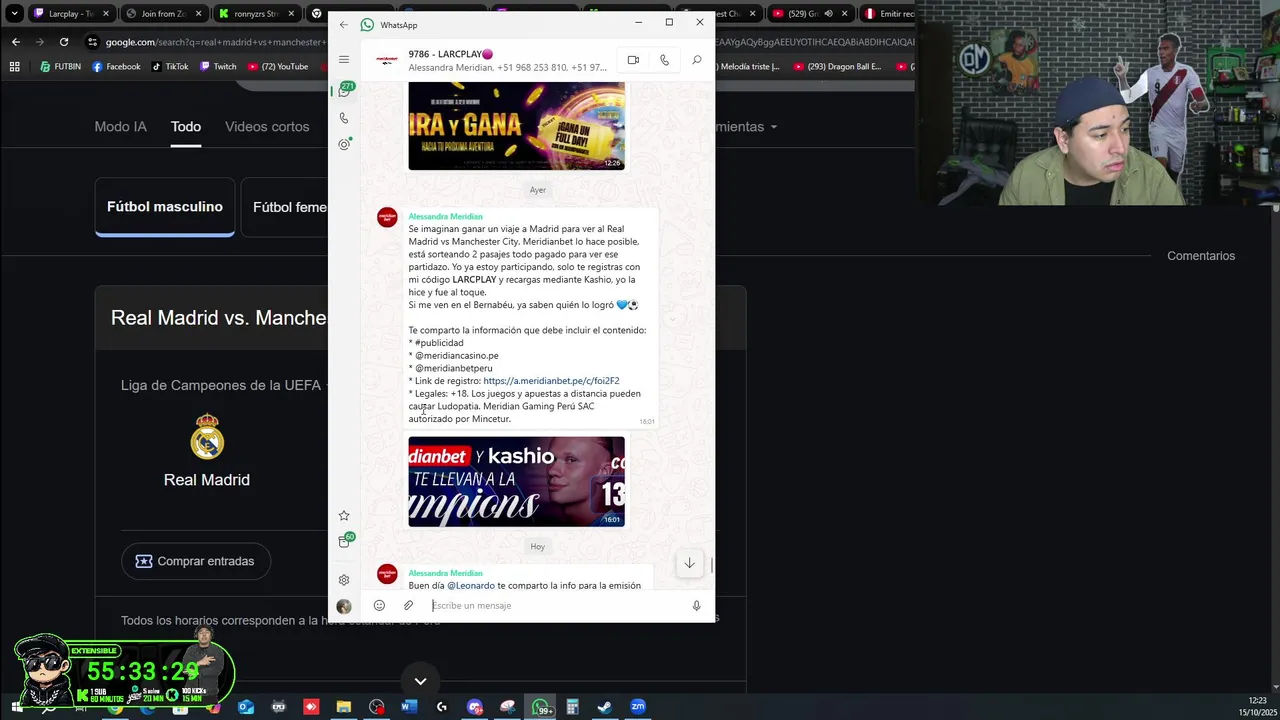This screenshot has height=720, width=1280.
Task: Click Comentarios on Google results
Action: tap(1201, 256)
